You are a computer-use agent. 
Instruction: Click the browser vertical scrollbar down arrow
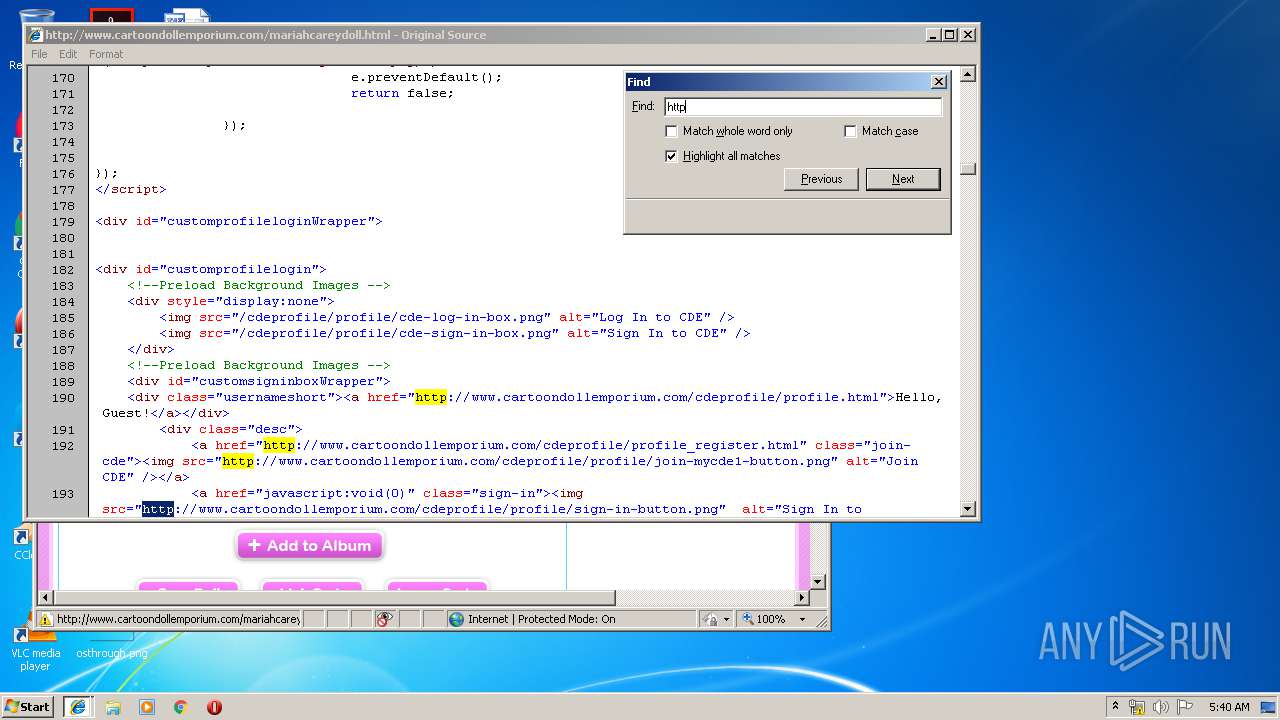(817, 581)
